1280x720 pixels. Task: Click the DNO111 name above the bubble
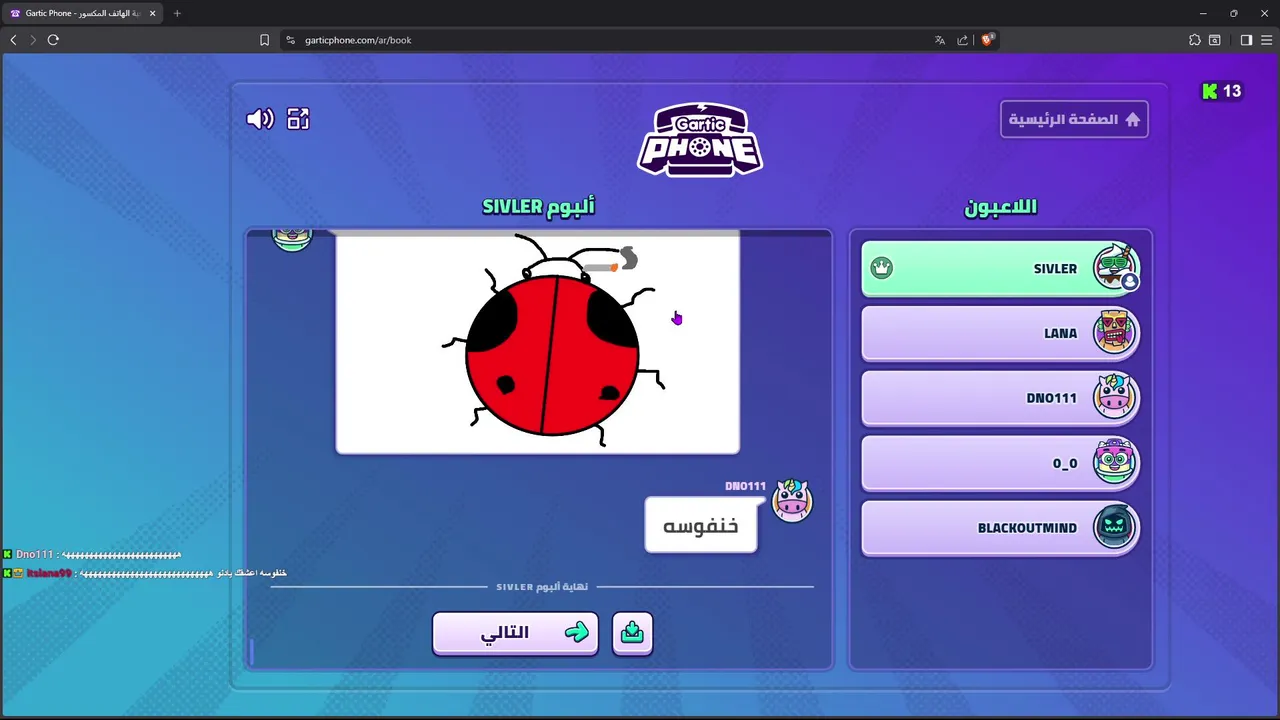(x=745, y=486)
